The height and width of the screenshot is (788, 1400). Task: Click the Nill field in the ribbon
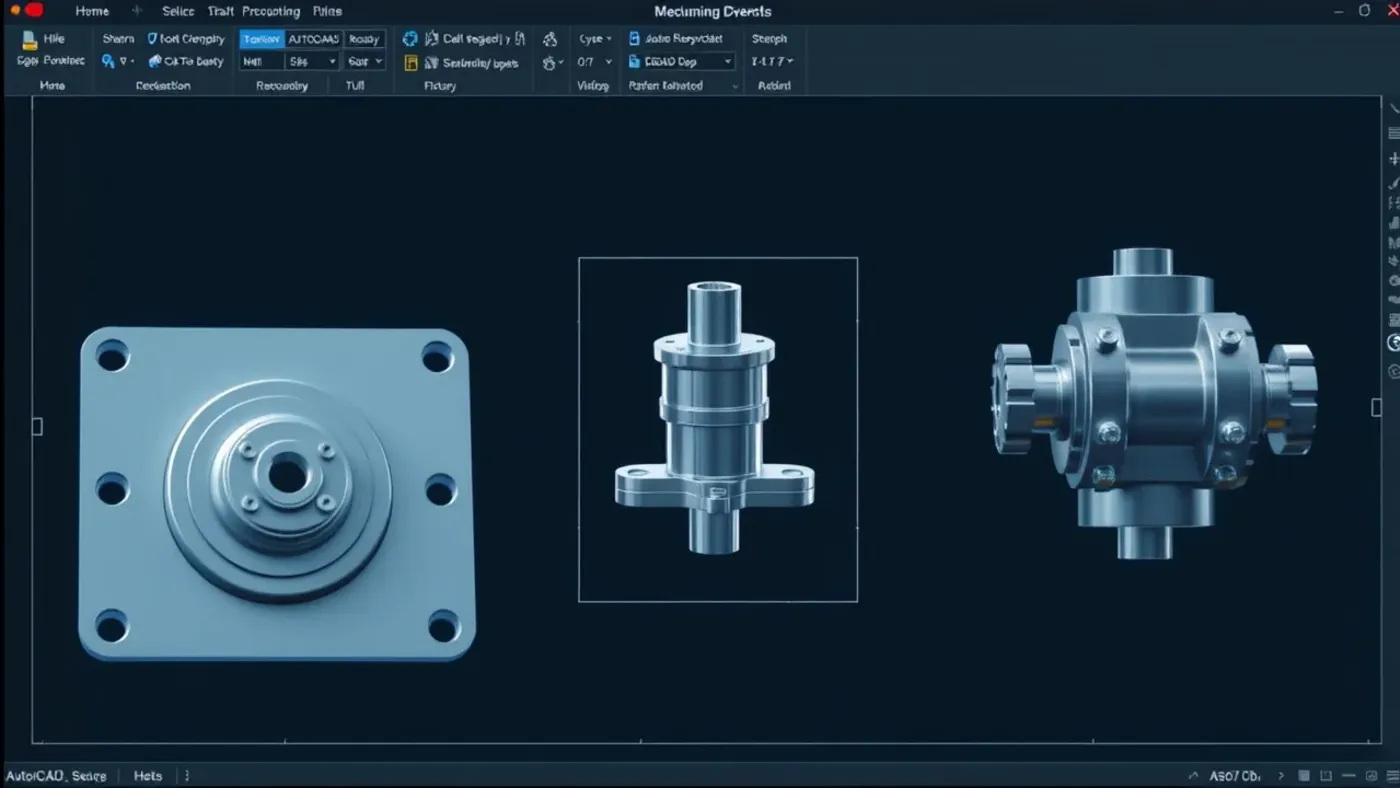262,62
